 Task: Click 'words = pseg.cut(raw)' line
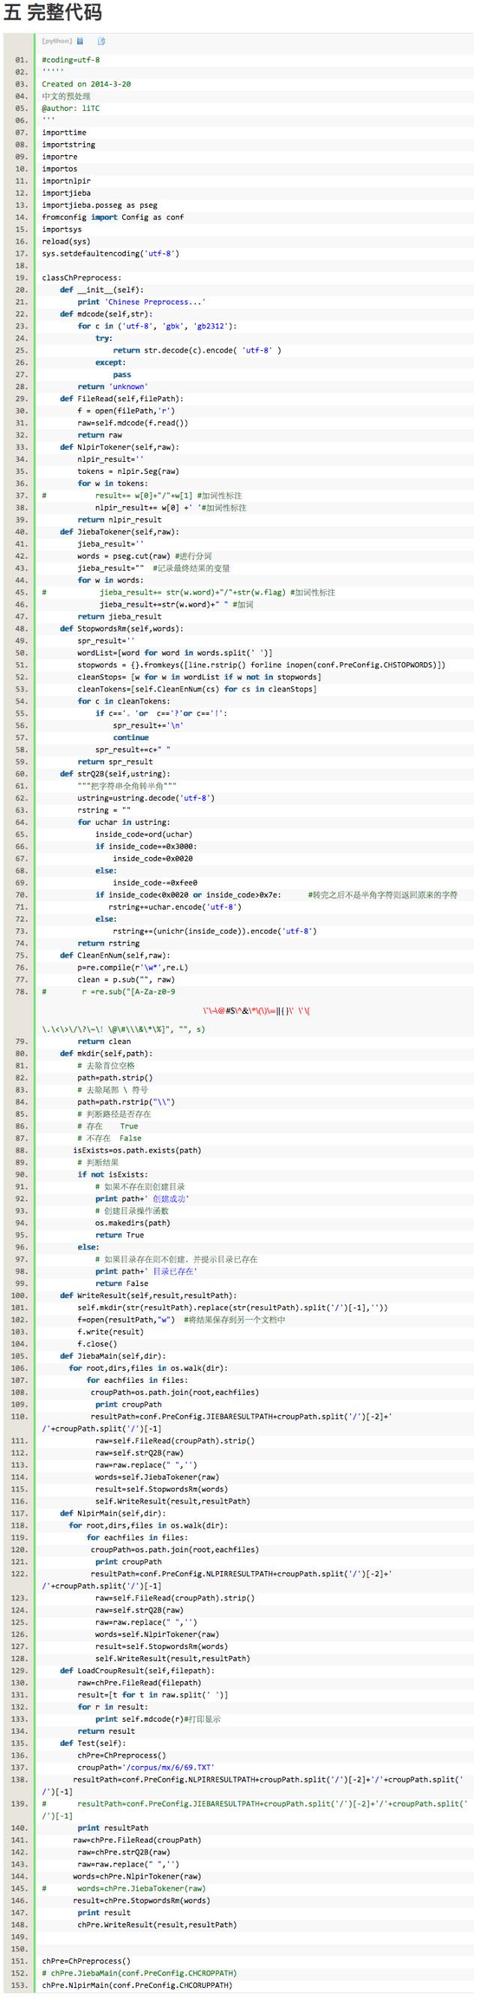click(124, 555)
